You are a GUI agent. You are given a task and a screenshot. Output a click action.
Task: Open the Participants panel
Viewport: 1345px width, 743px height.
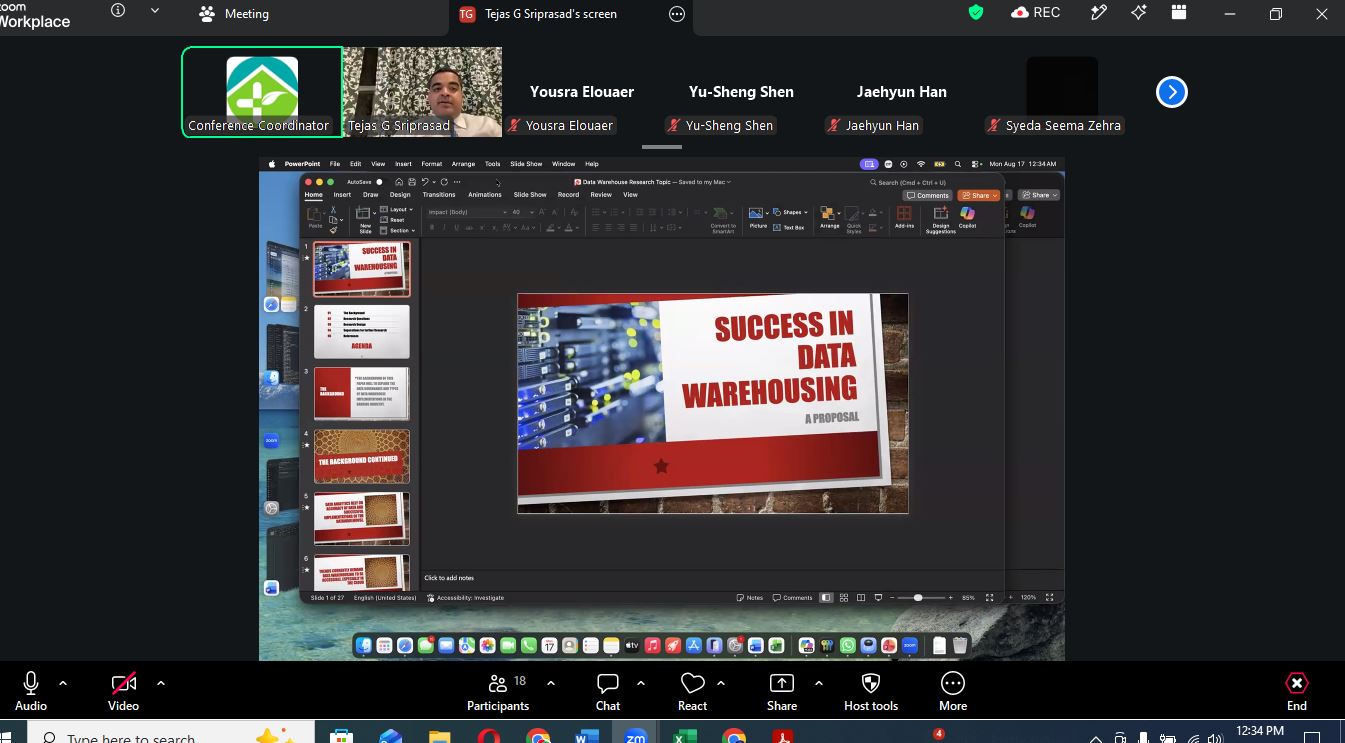(x=498, y=691)
